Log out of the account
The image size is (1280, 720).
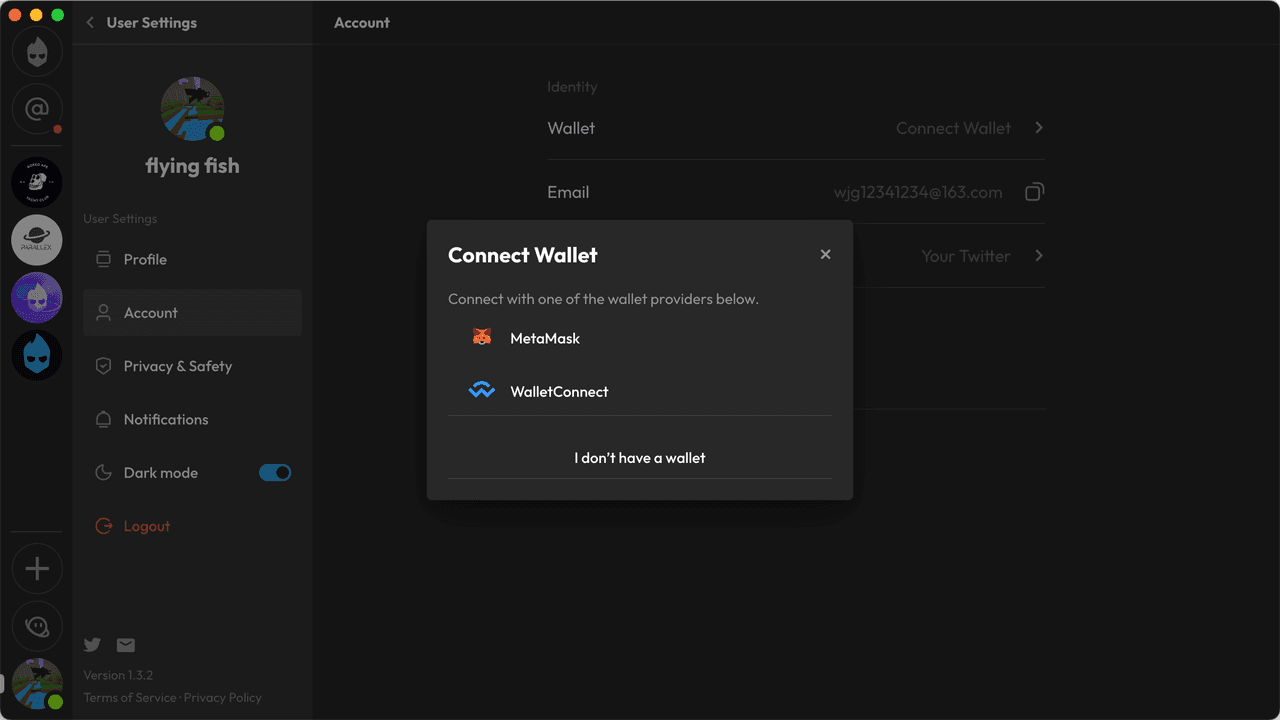coord(192,526)
